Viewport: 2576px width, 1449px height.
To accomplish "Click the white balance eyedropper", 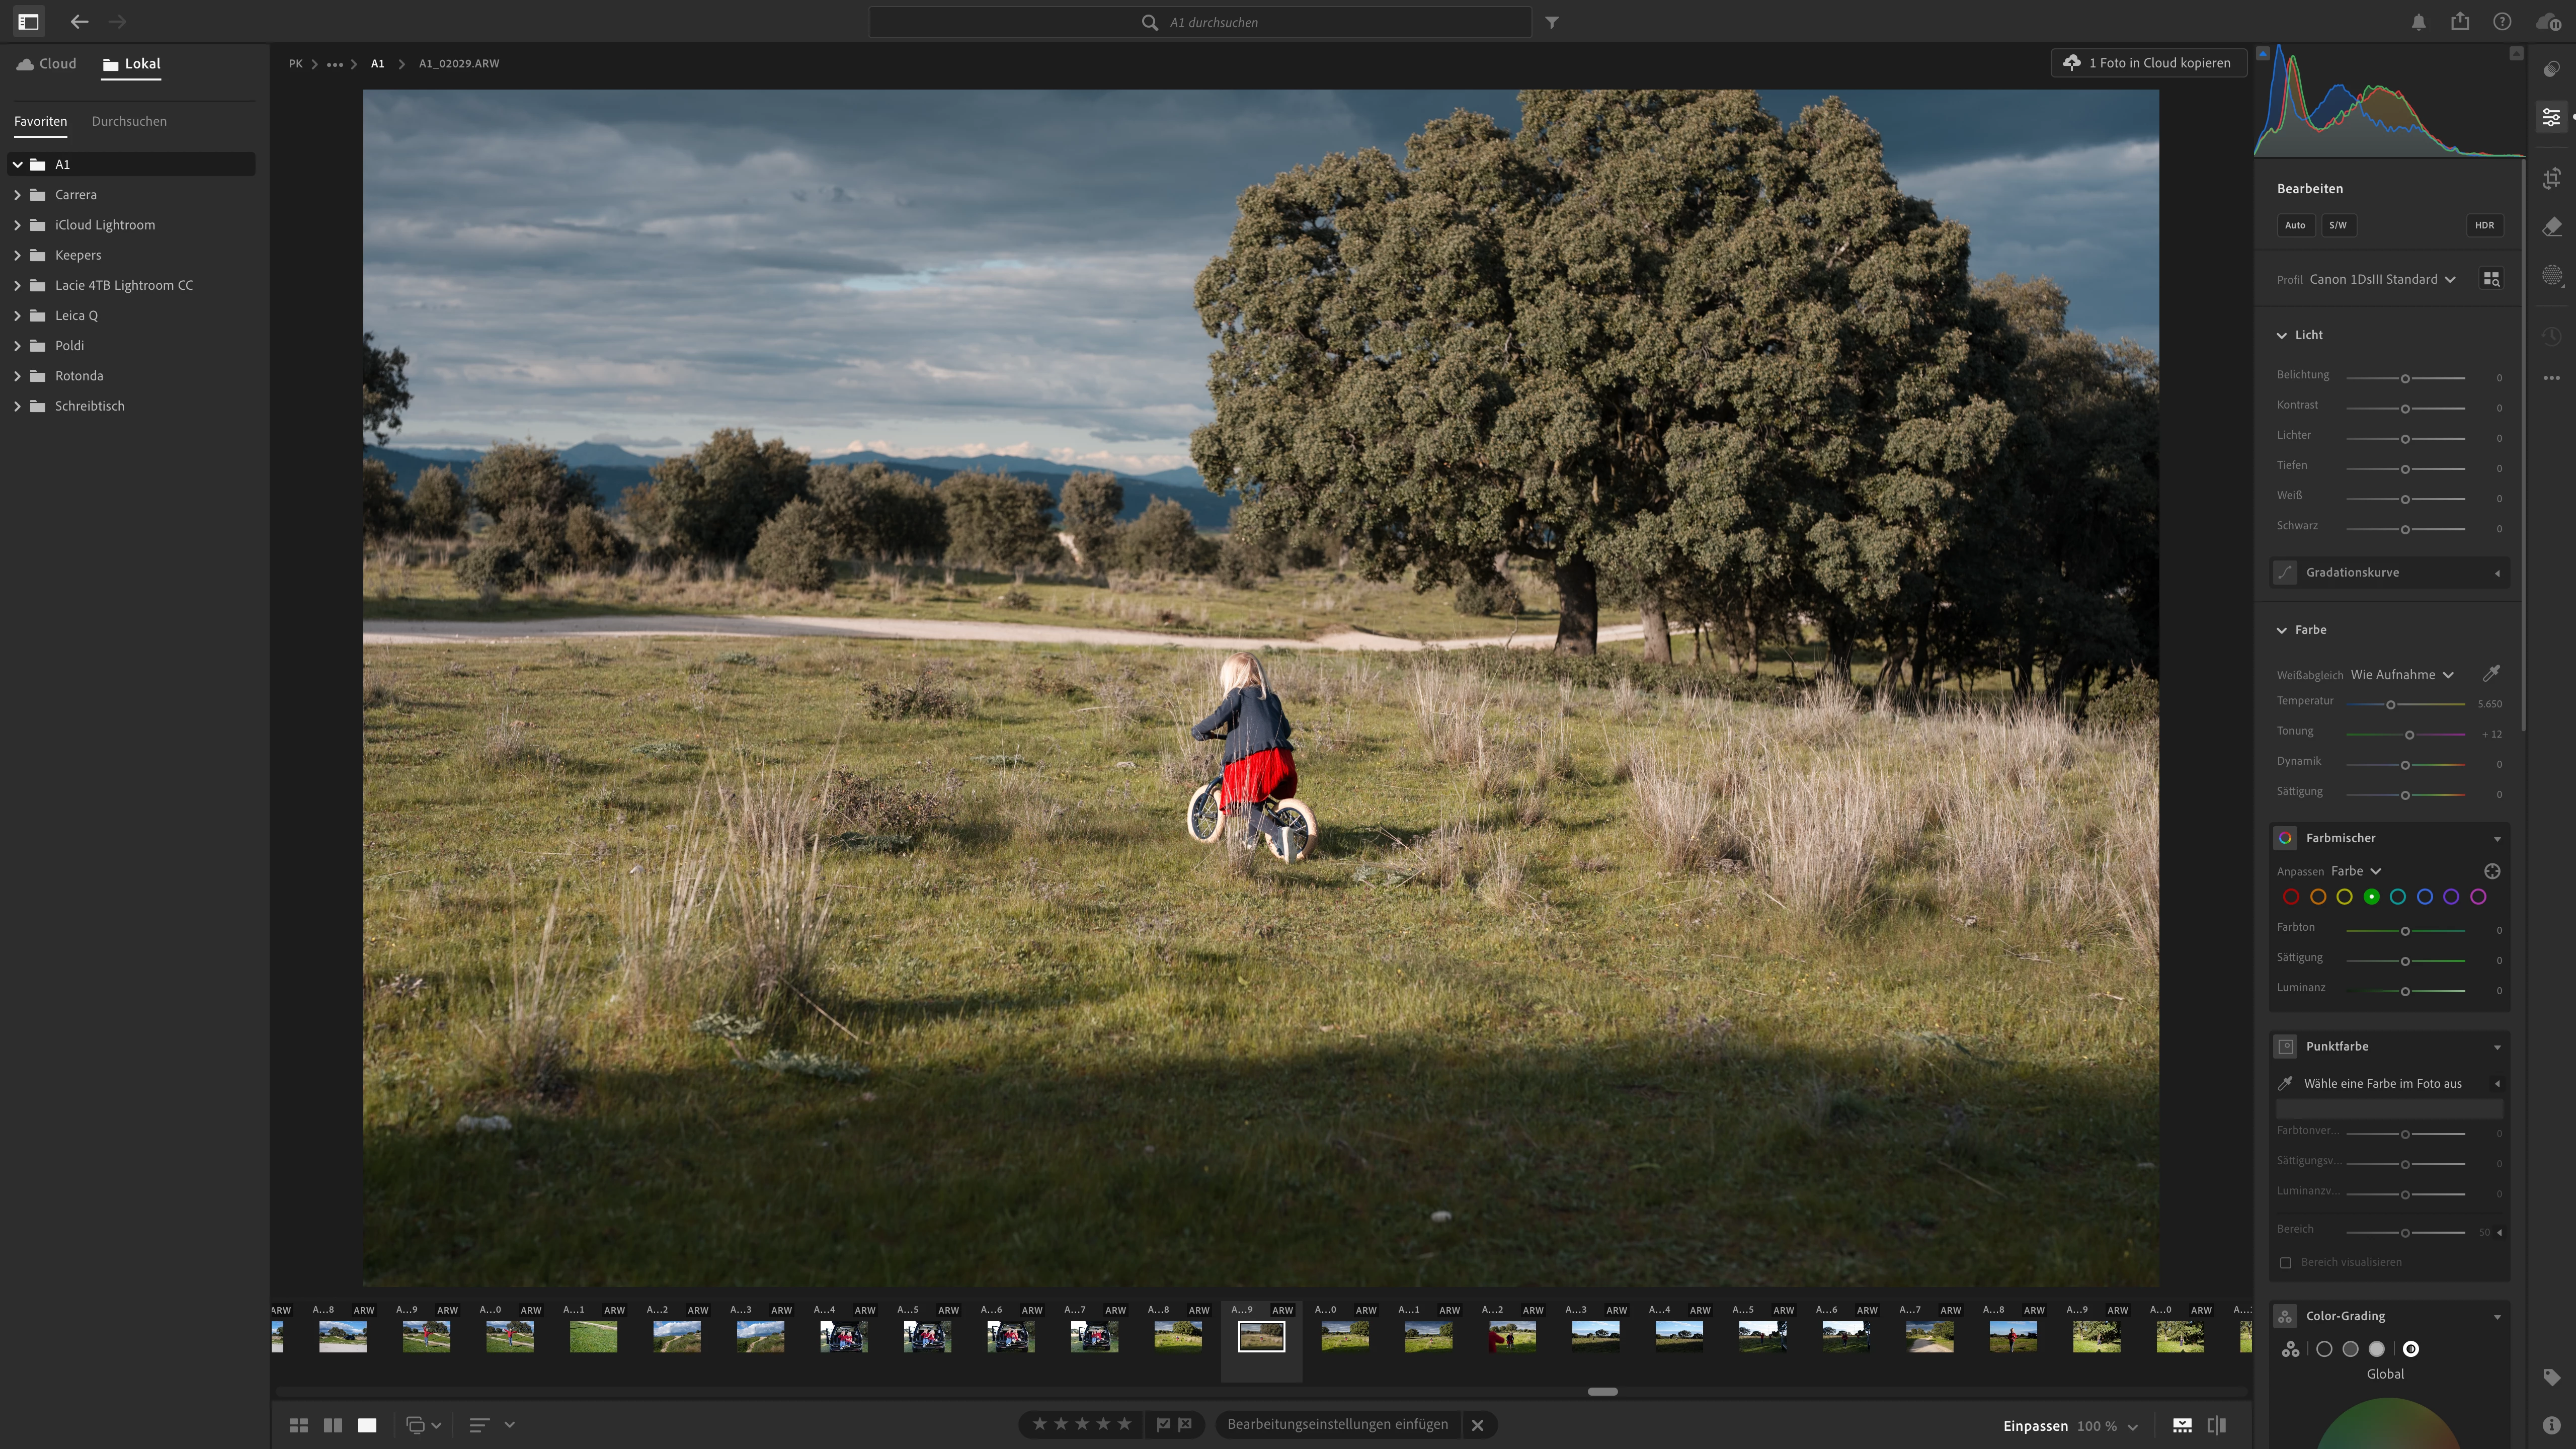I will pos(2491,674).
